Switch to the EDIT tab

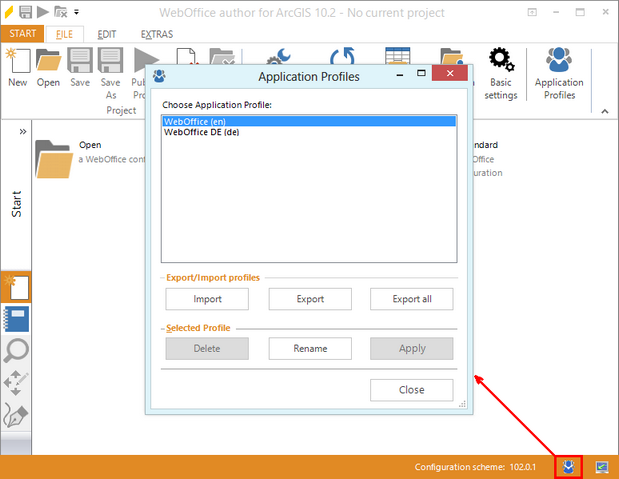(x=107, y=34)
